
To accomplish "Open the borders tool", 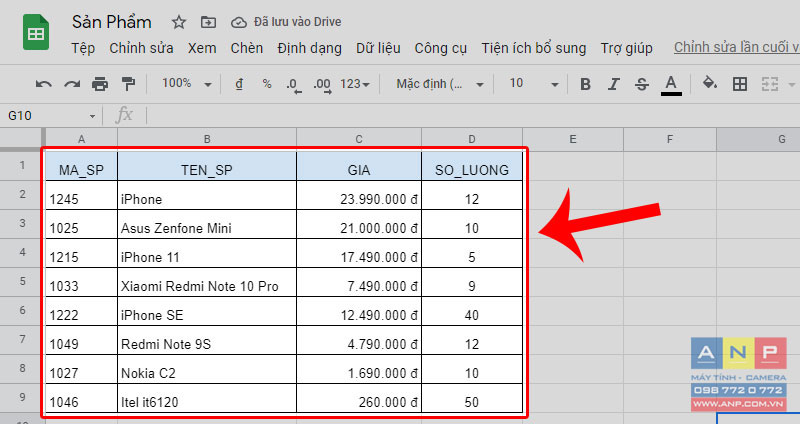I will (x=740, y=84).
